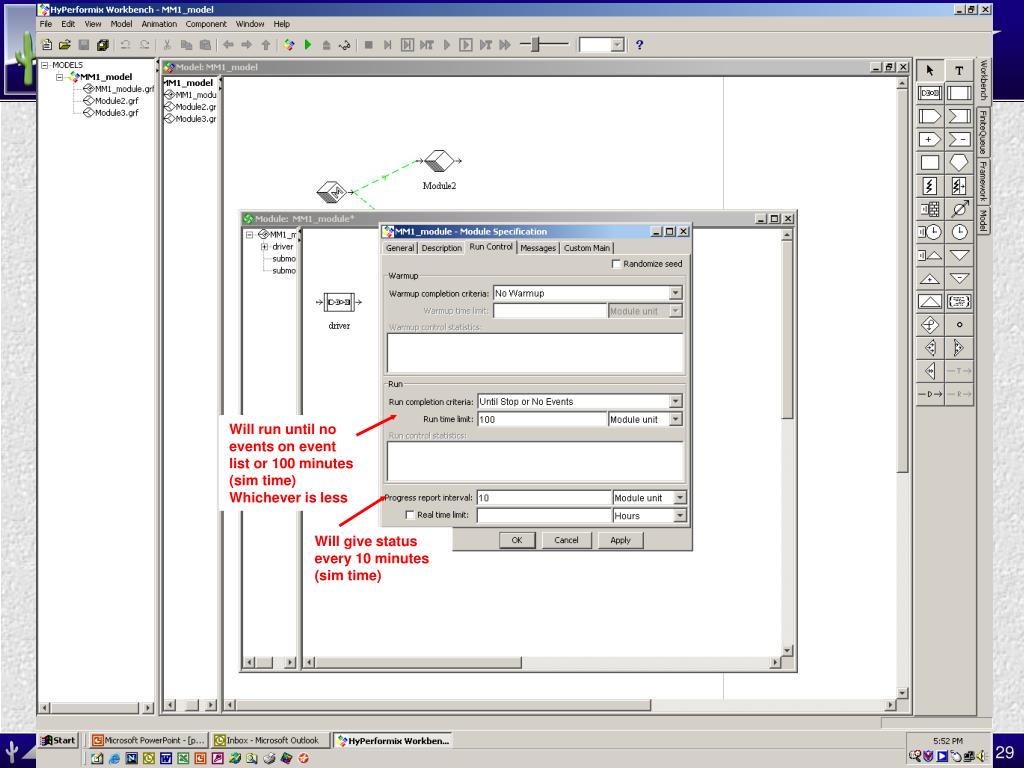The height and width of the screenshot is (768, 1024).
Task: Open Real time limit Hours dropdown
Action: click(679, 516)
